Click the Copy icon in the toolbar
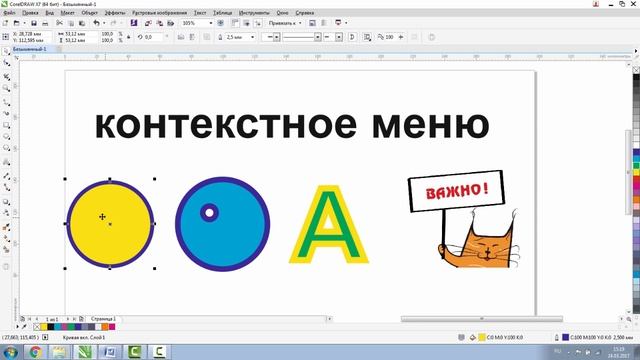The width and height of the screenshot is (640, 360). tap(71, 23)
